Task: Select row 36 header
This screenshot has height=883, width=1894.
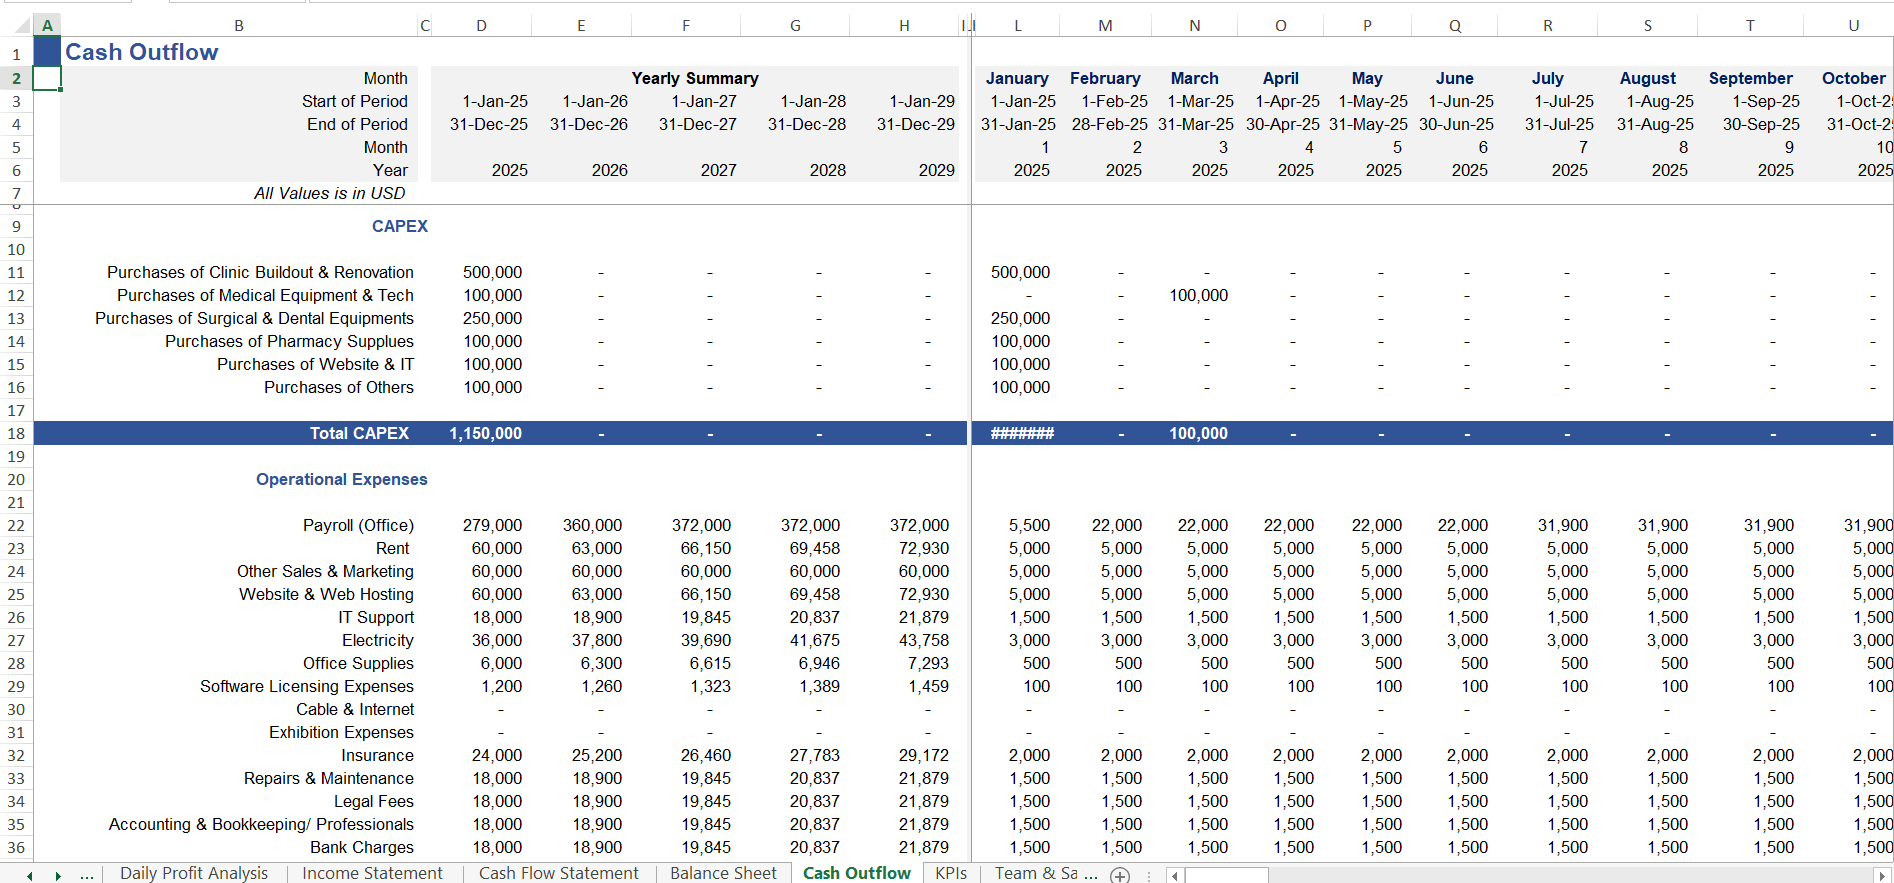Action: pos(16,847)
